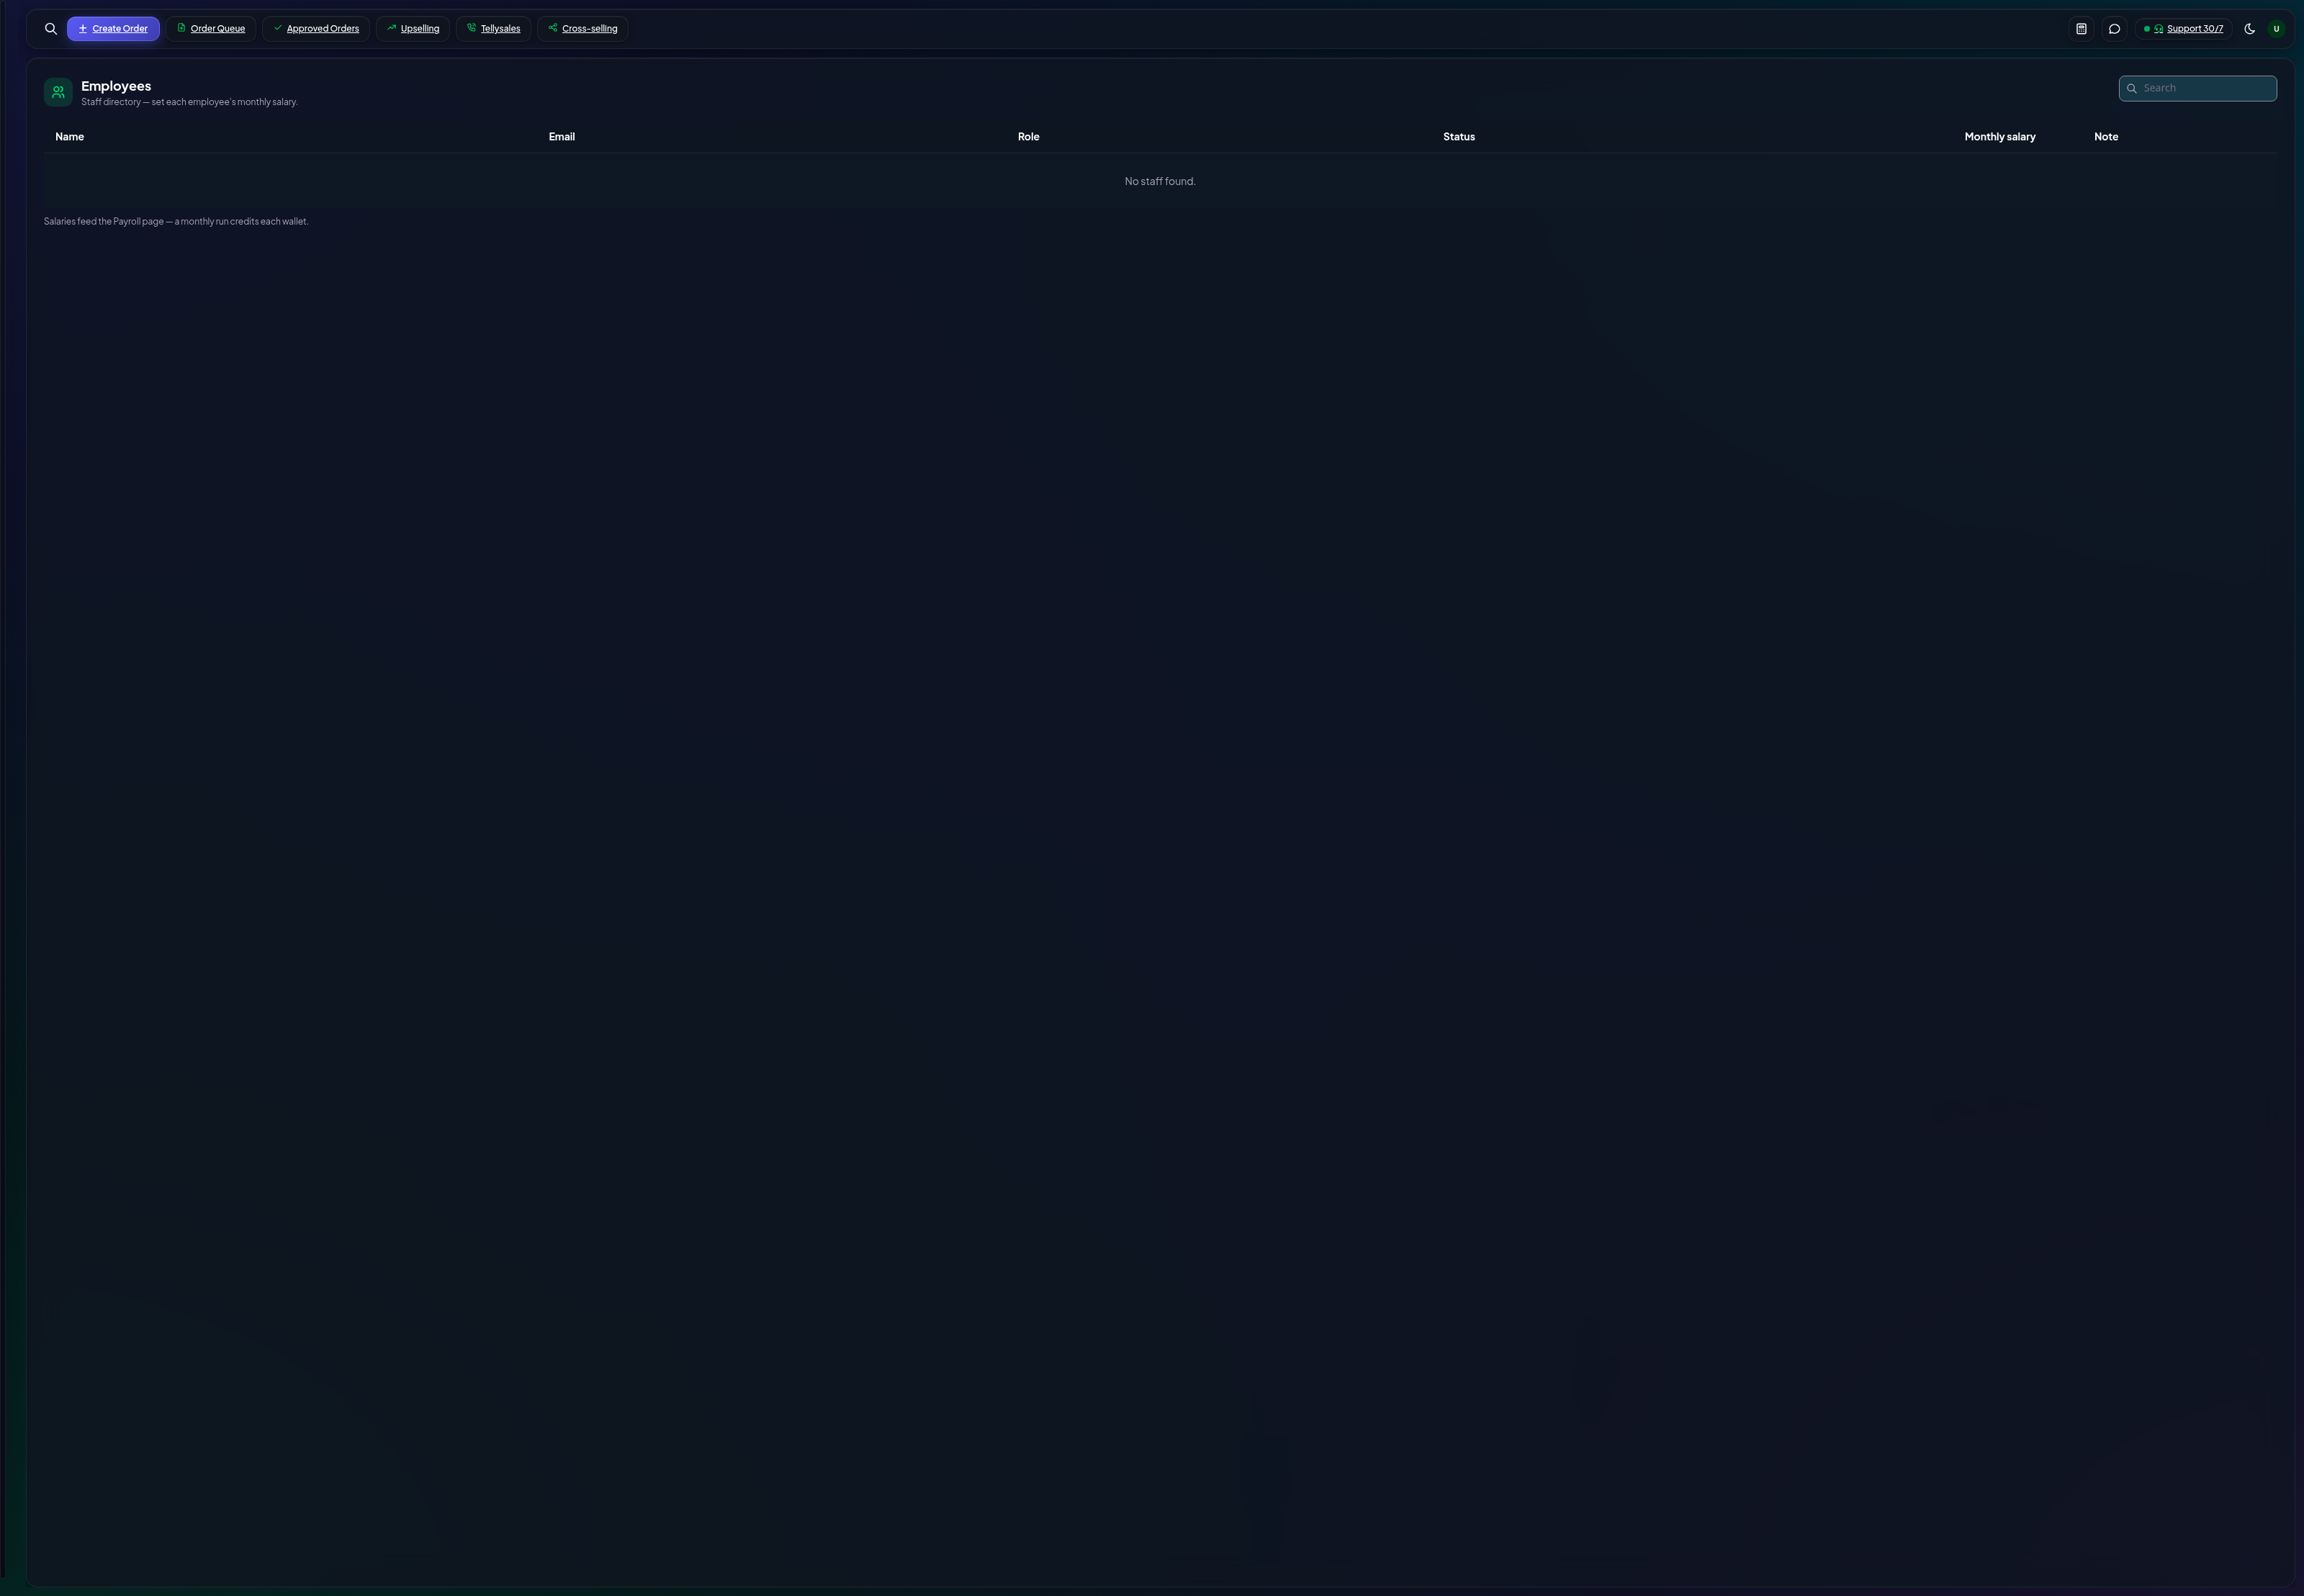The height and width of the screenshot is (1596, 2304).
Task: Go to Order Queue
Action: point(211,29)
